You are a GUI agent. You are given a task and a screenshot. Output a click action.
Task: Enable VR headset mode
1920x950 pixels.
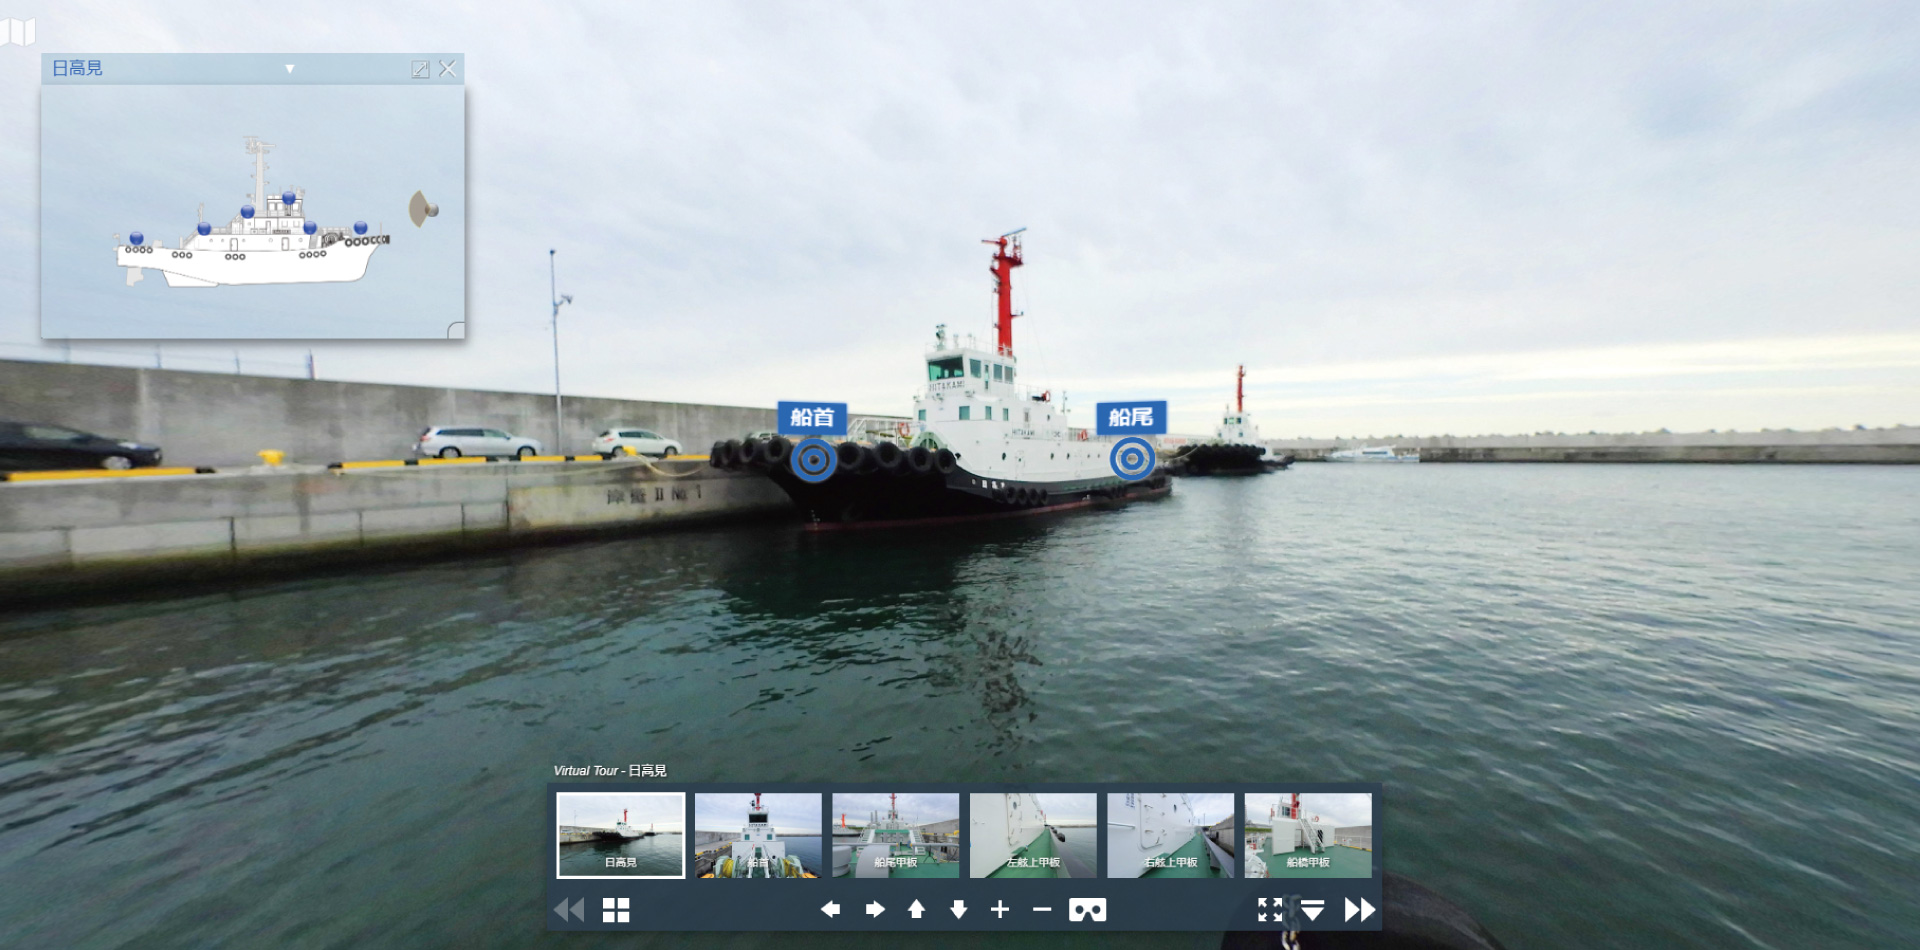pyautogui.click(x=1087, y=910)
